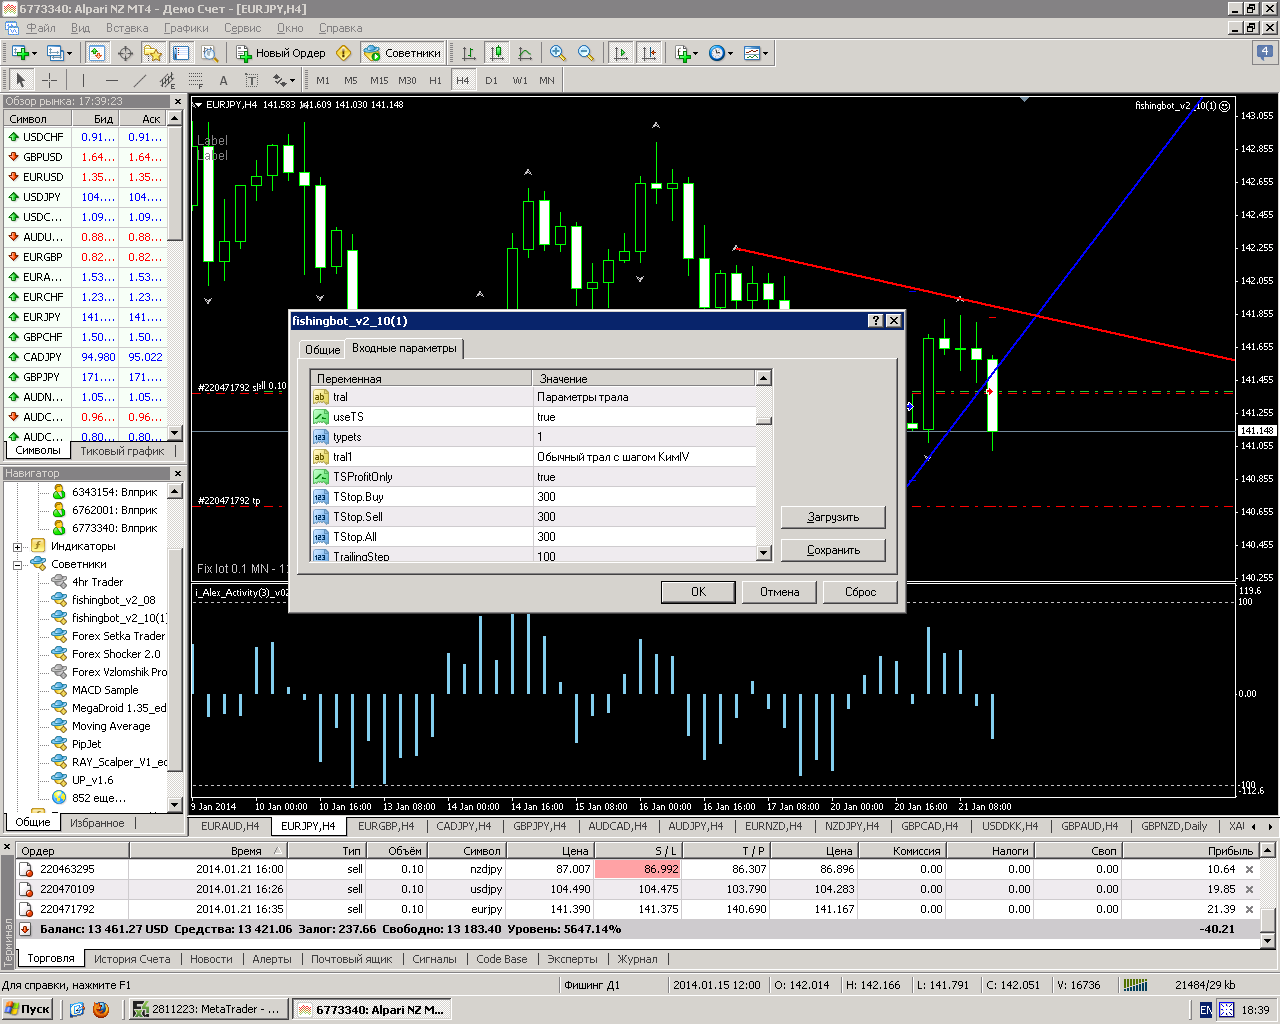1280x1024 pixels.
Task: Open the Strategy Tester magnifier icon
Action: pyautogui.click(x=209, y=53)
